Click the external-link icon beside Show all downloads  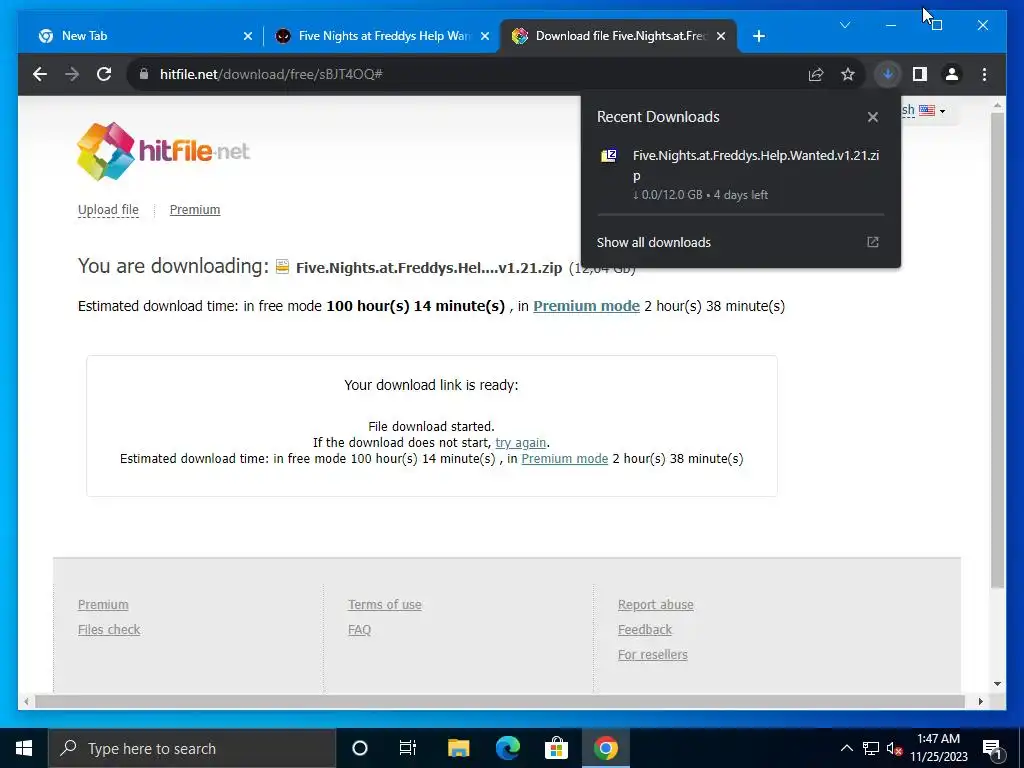tap(872, 242)
